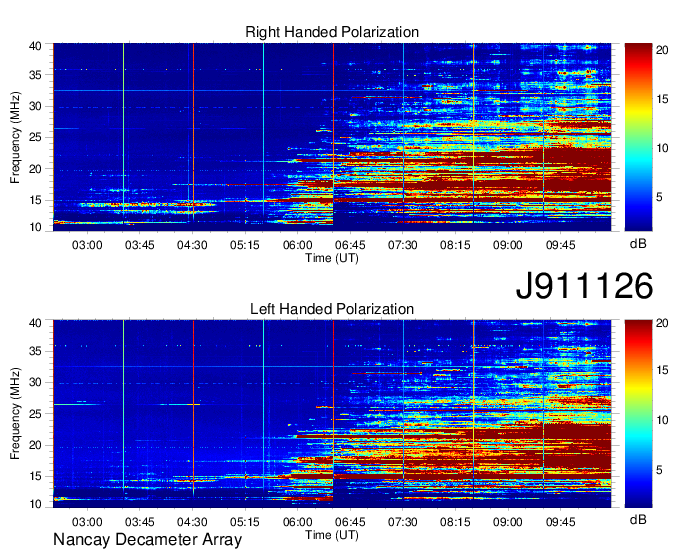Click the "10" frequency tick of Left Handed plot
Screen dimensions: 680x552
tap(36, 504)
